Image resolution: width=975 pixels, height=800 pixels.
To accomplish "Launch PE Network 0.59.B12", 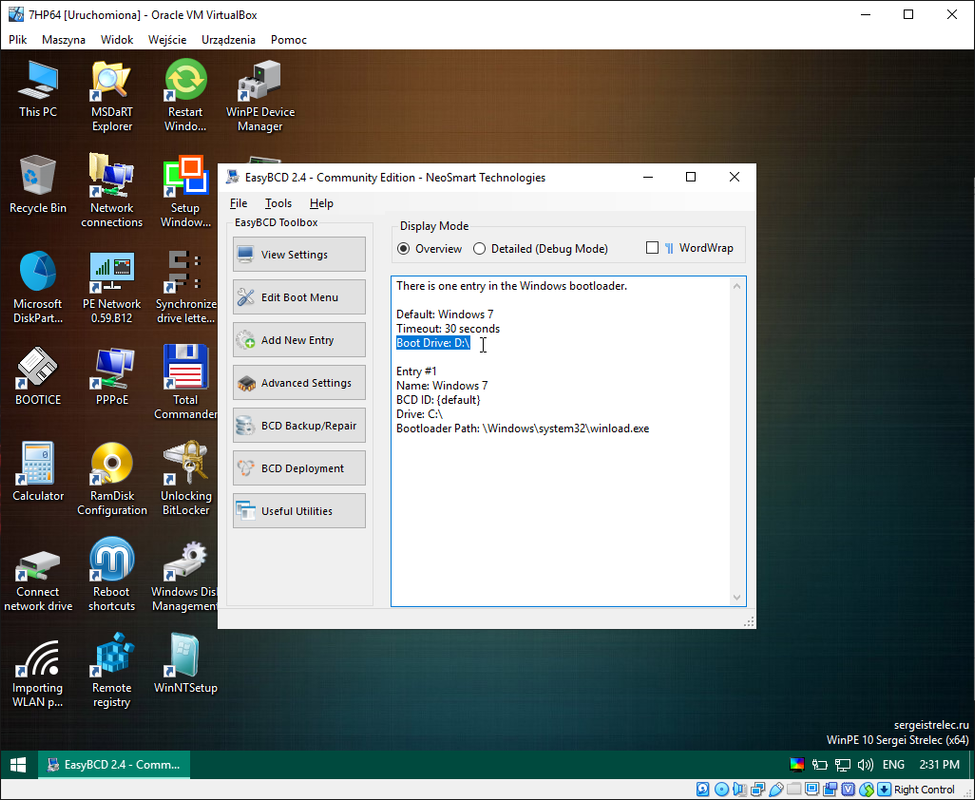I will [112, 287].
